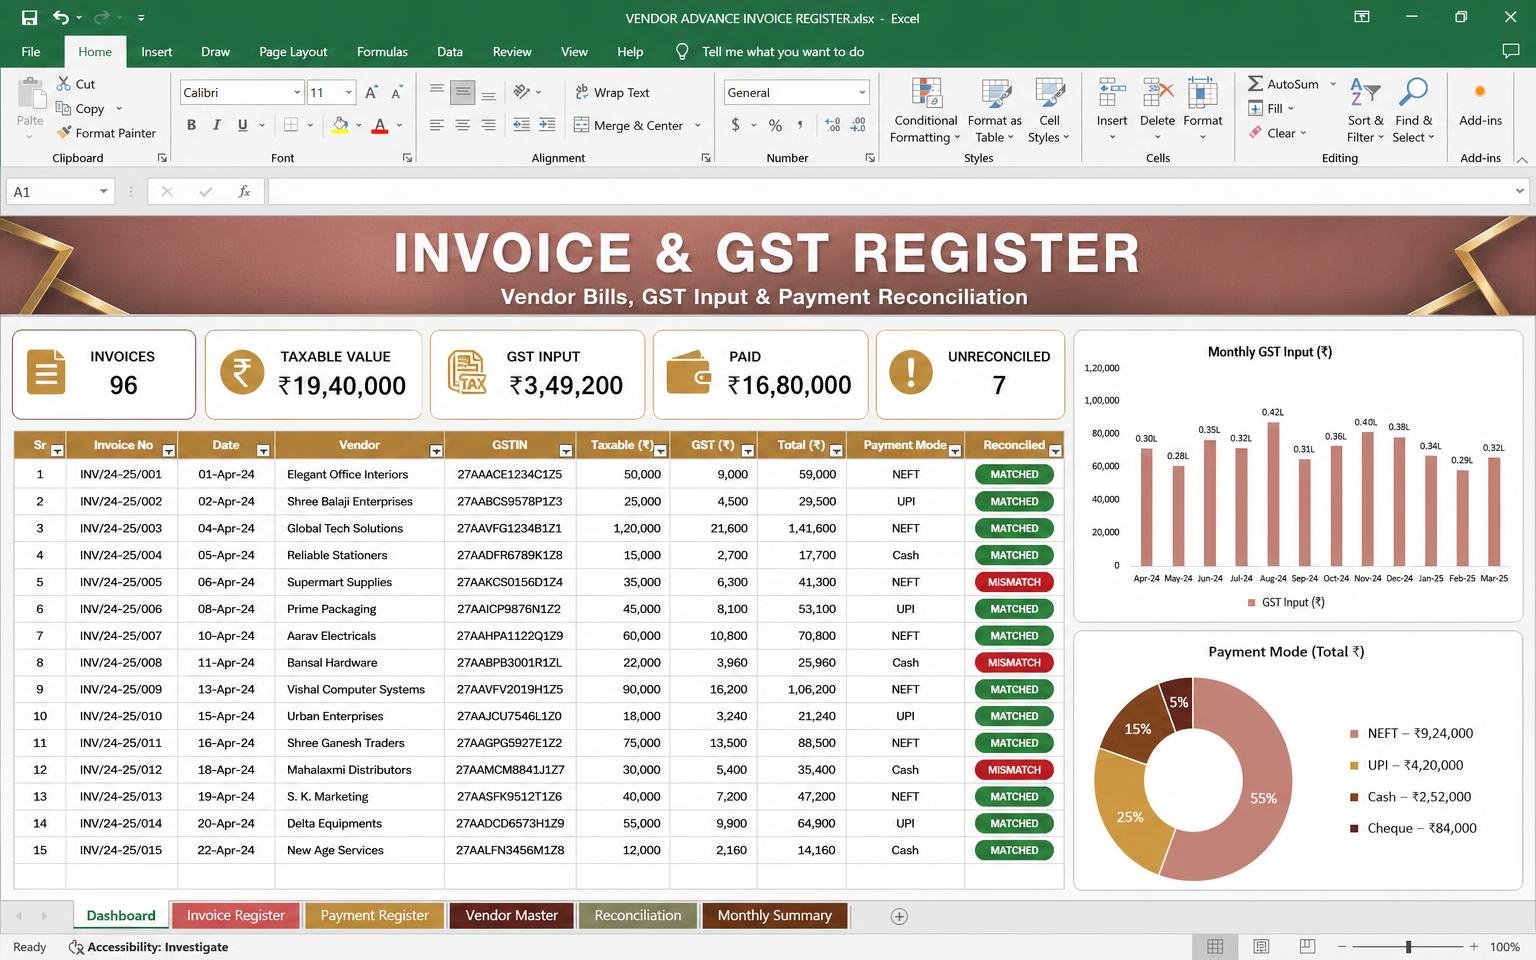Viewport: 1536px width, 960px height.
Task: Click the Add-ins icon
Action: 1480,92
